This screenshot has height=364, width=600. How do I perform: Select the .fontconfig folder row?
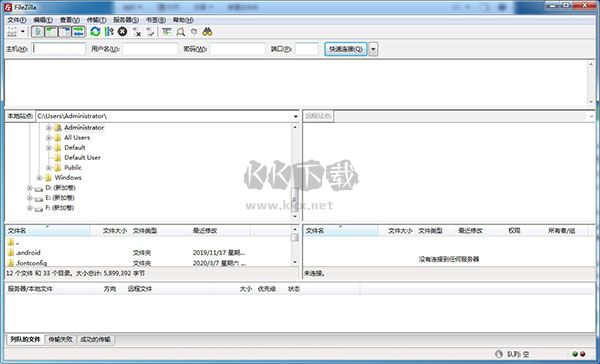[148, 263]
